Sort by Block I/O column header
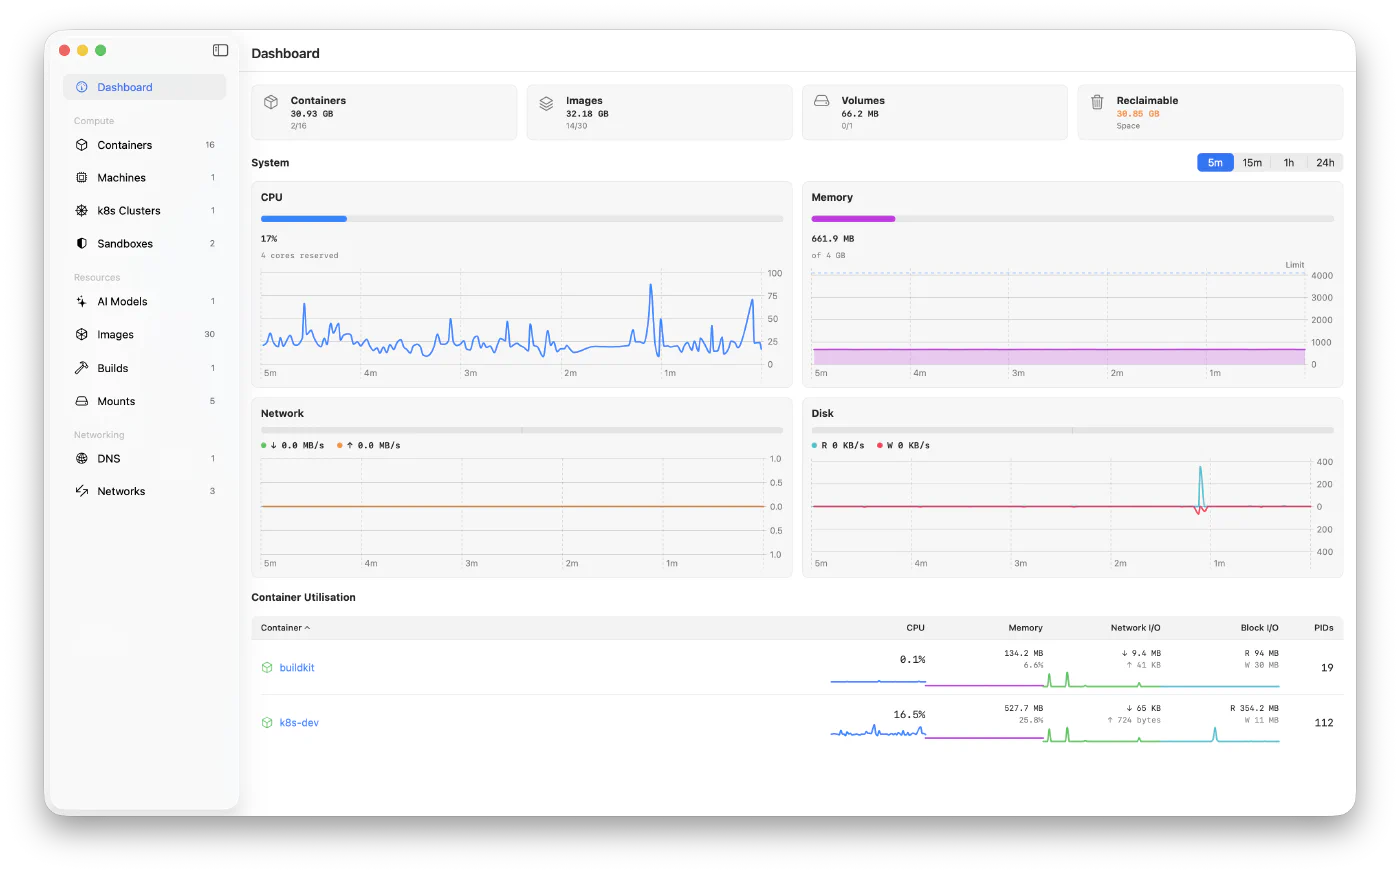Screen dimensions: 1400x874 click(1259, 628)
